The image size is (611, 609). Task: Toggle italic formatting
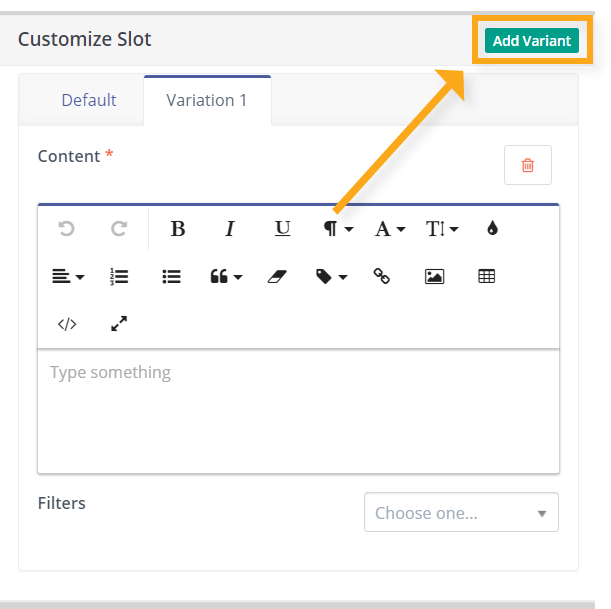[x=230, y=228]
